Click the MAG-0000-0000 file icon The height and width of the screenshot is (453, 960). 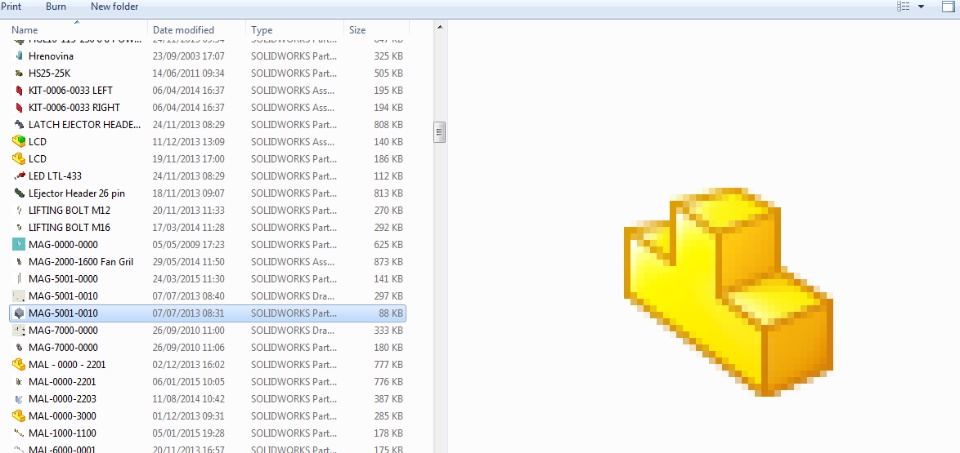point(18,244)
